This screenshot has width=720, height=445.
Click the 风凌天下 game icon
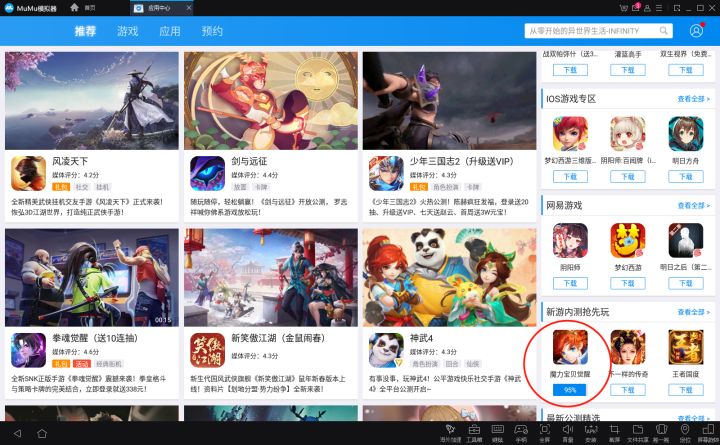[28, 173]
